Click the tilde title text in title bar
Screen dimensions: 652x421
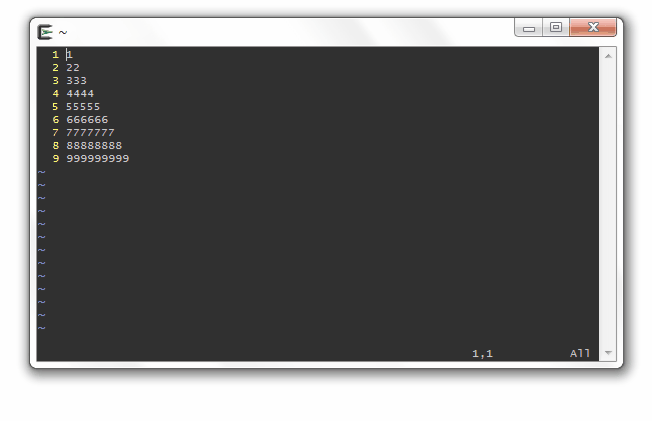[63, 32]
